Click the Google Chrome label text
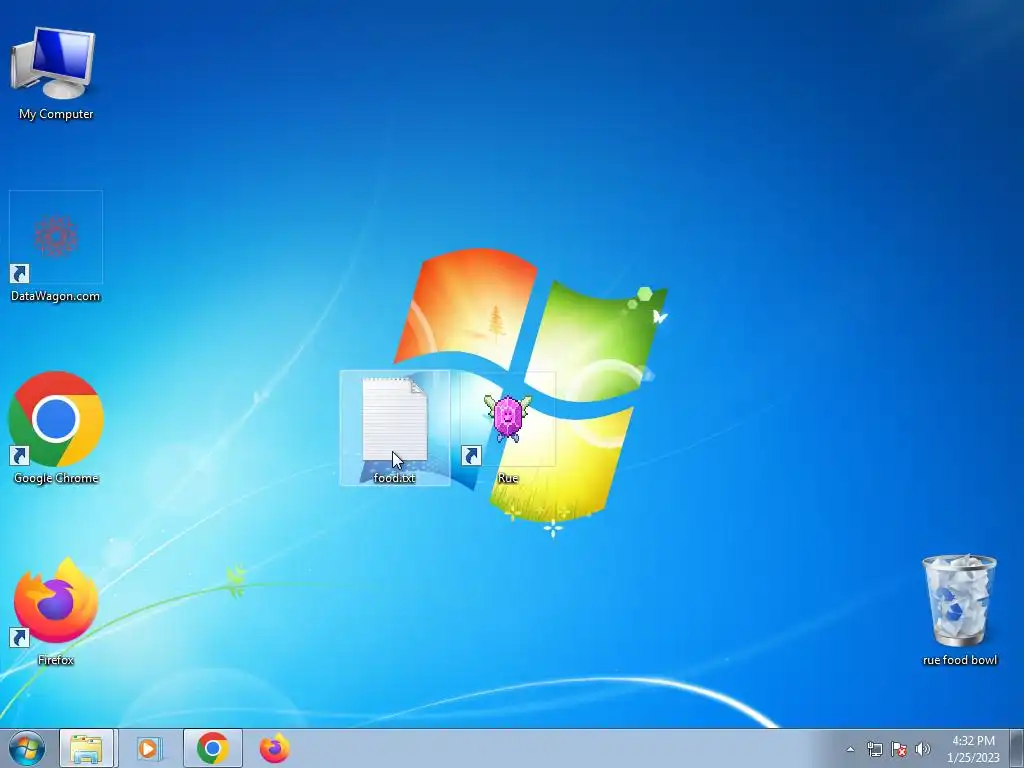Viewport: 1024px width, 768px height. (56, 478)
